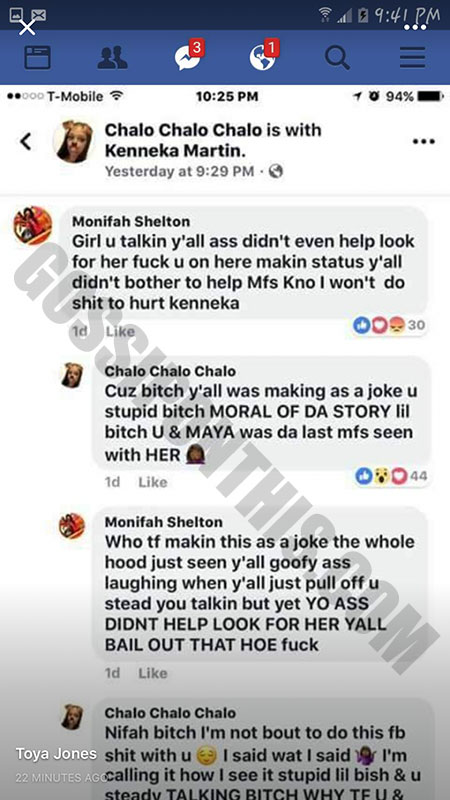View the 30 reactions on first comment
This screenshot has height=800, width=450.
(390, 325)
